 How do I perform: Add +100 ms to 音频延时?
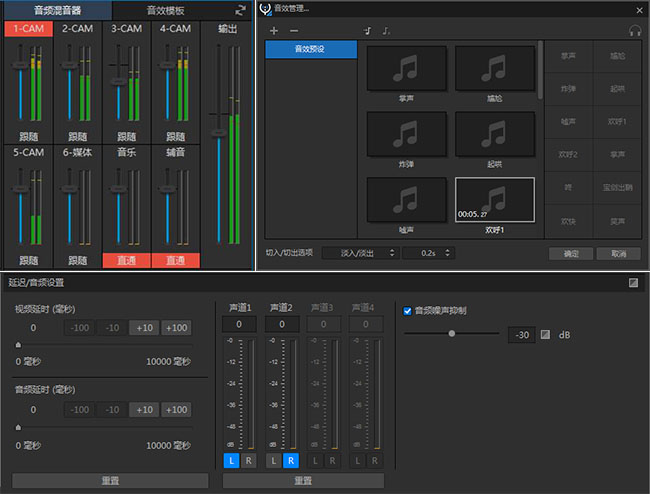point(177,409)
